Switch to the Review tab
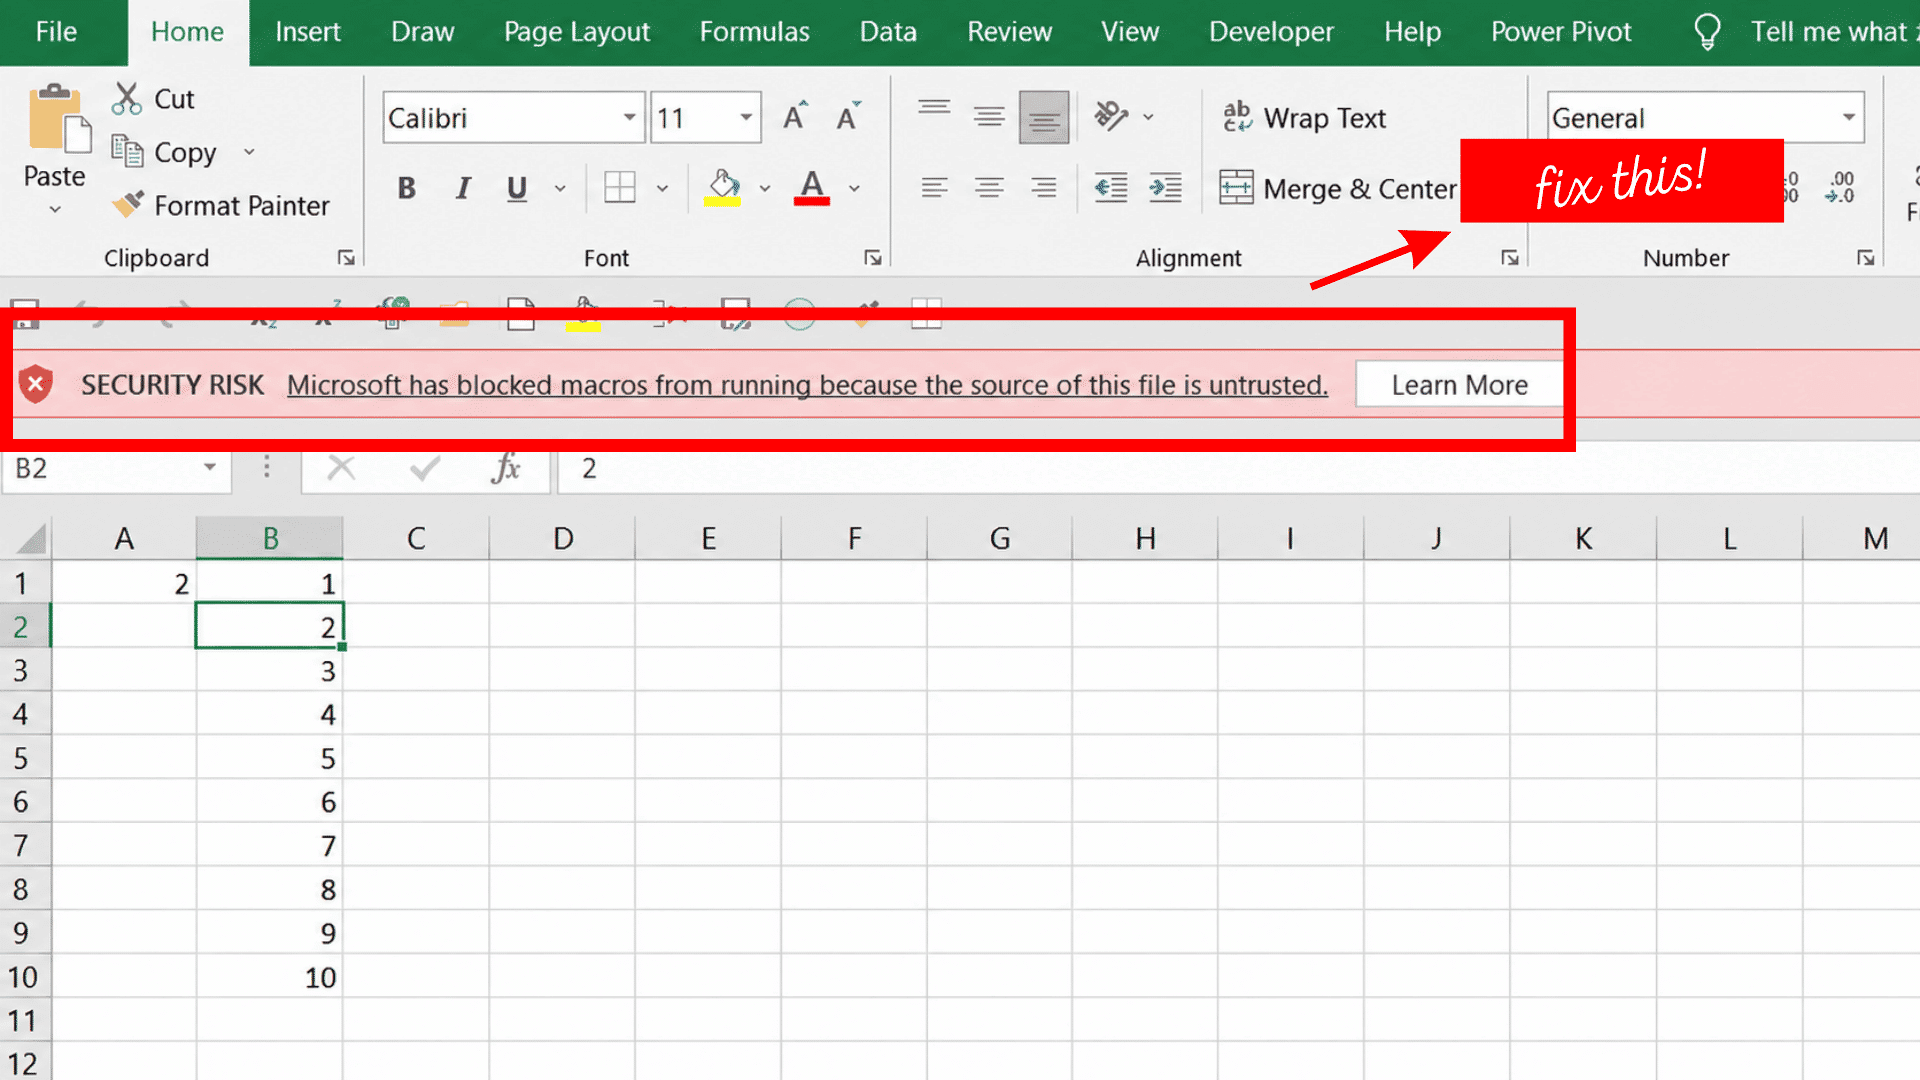Image resolution: width=1920 pixels, height=1080 pixels. (1009, 32)
